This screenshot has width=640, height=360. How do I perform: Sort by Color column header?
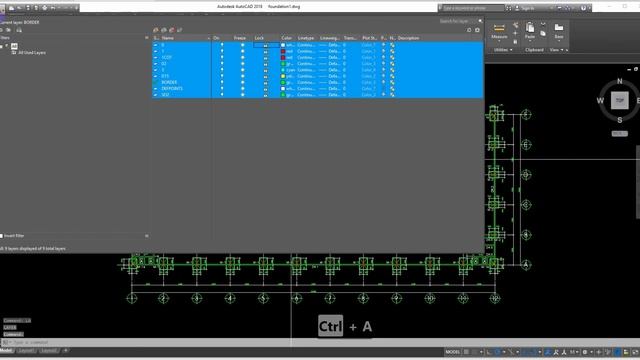(287, 38)
